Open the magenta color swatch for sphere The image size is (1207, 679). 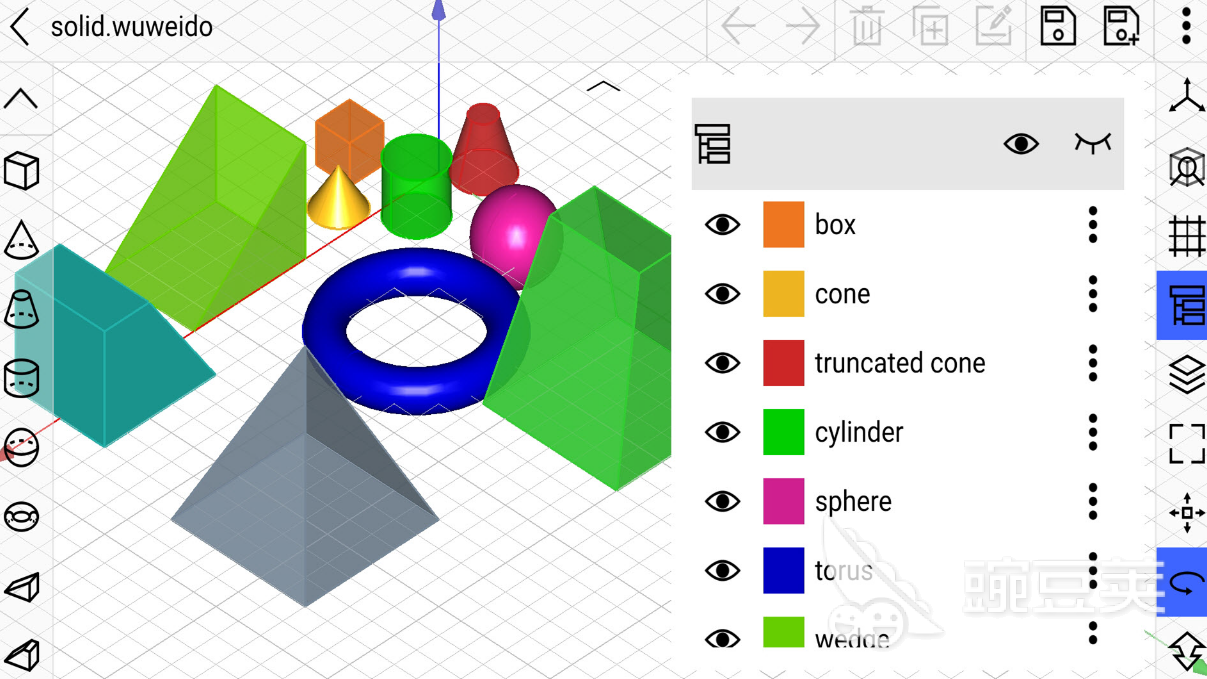coord(784,501)
